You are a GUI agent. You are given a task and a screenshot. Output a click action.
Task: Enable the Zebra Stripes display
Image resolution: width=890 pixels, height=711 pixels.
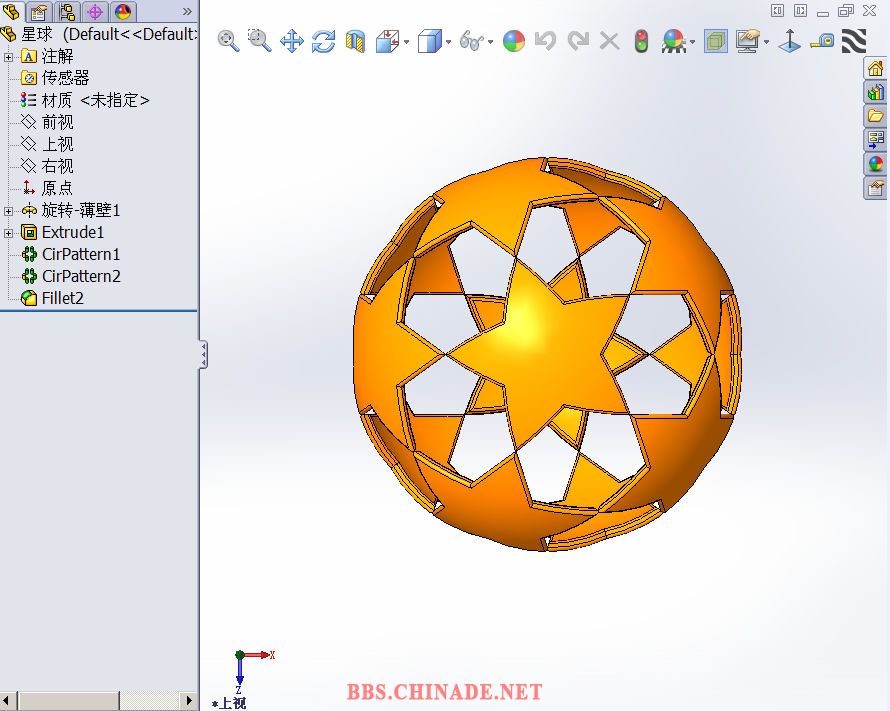tap(853, 41)
